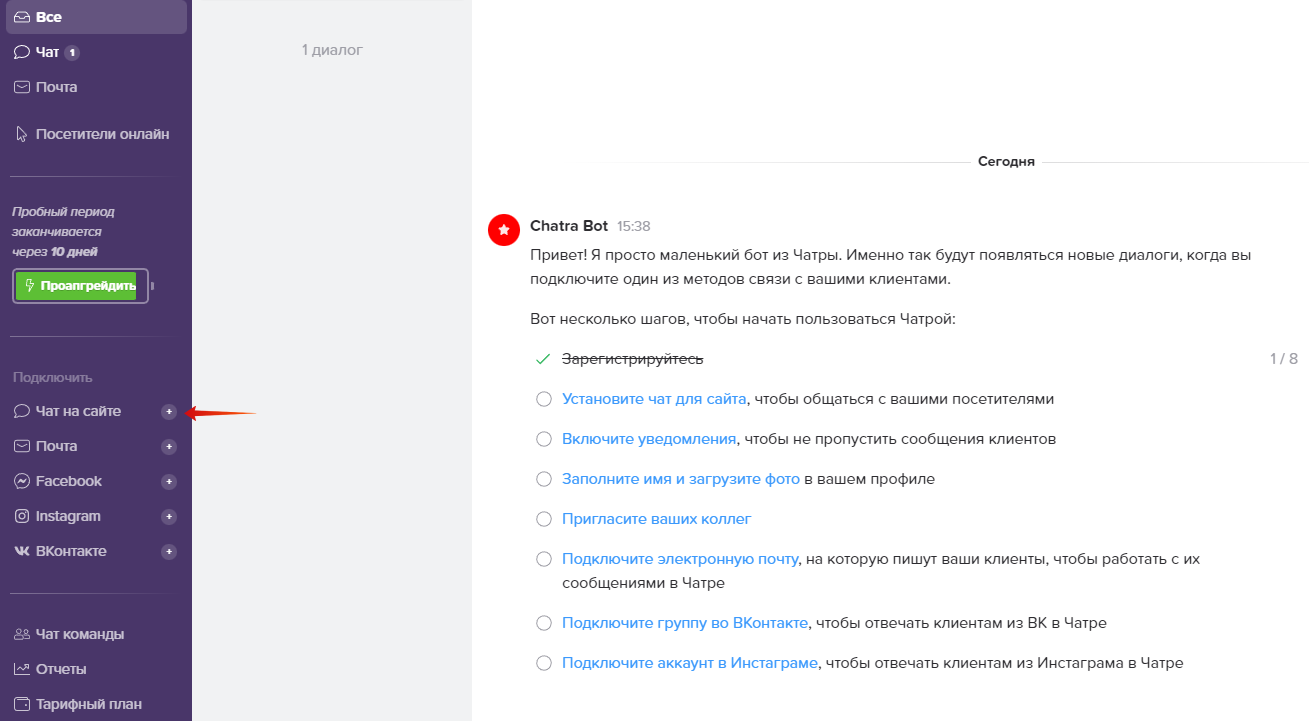This screenshot has height=721, width=1309.
Task: Click the Пробный период trial notice text
Action: pyautogui.click(x=63, y=232)
